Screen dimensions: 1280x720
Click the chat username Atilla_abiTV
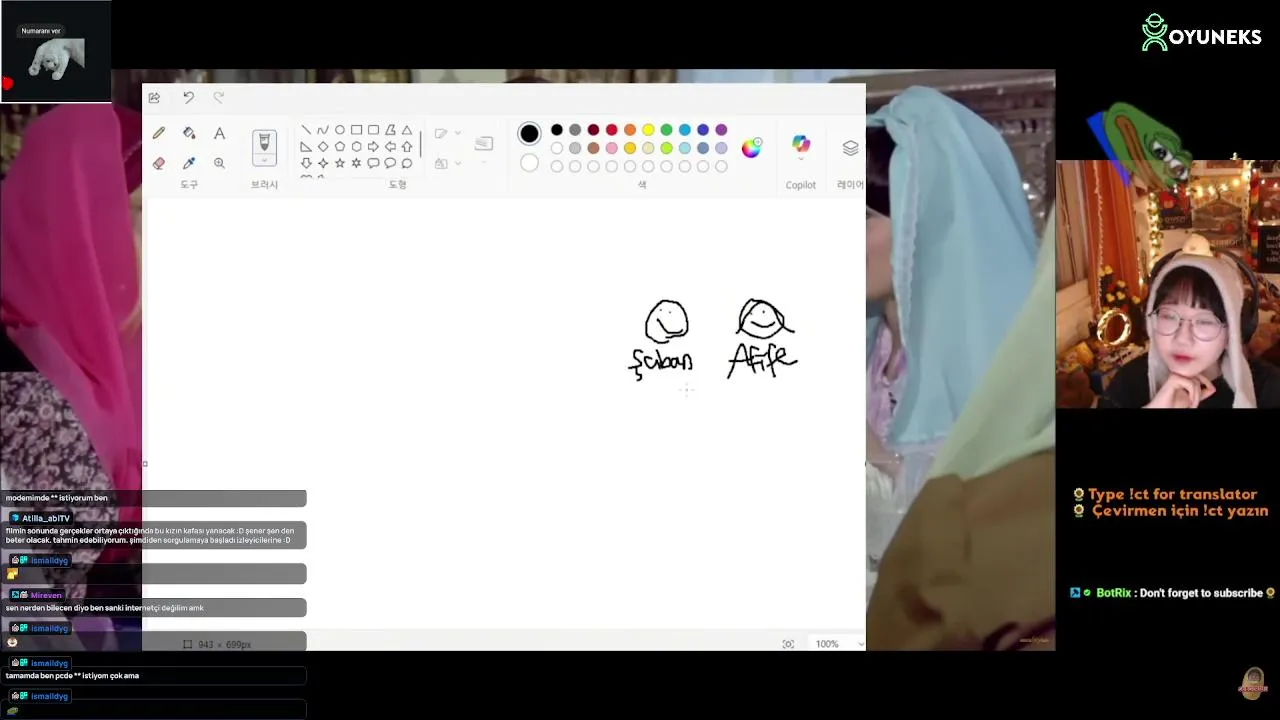pos(46,518)
